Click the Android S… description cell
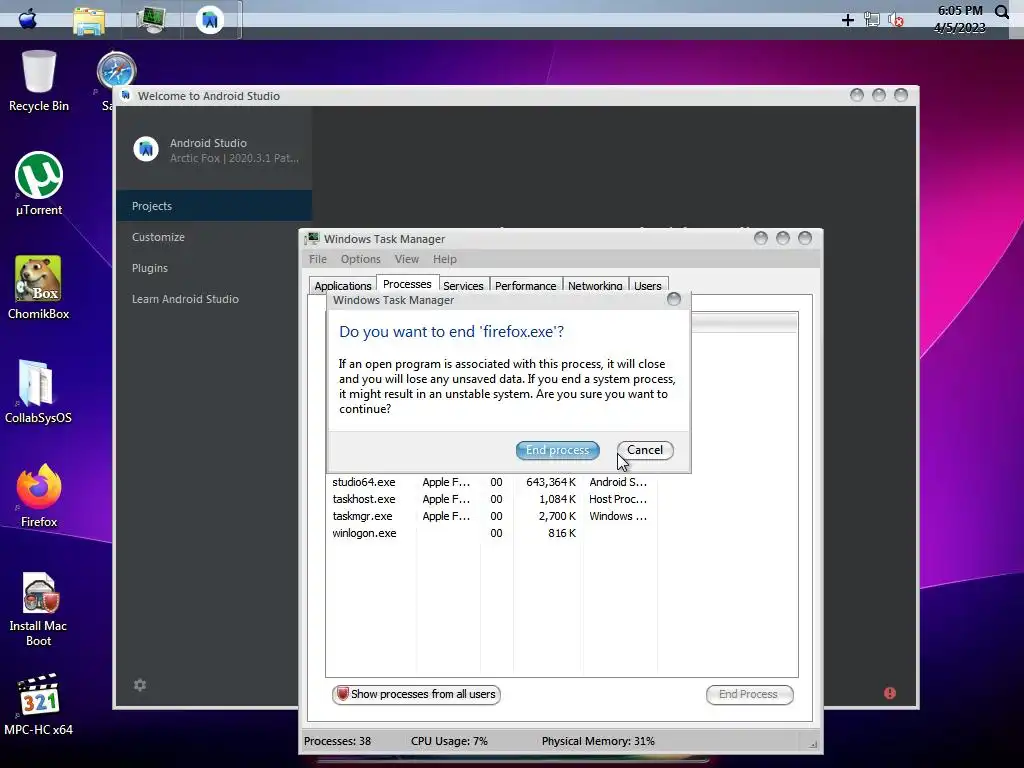Screen dimensions: 1024x768 pos(618,482)
